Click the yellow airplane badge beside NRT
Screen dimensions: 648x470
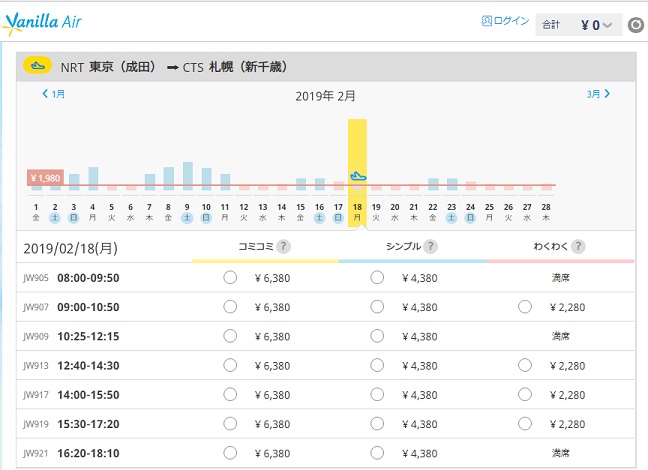[x=38, y=66]
